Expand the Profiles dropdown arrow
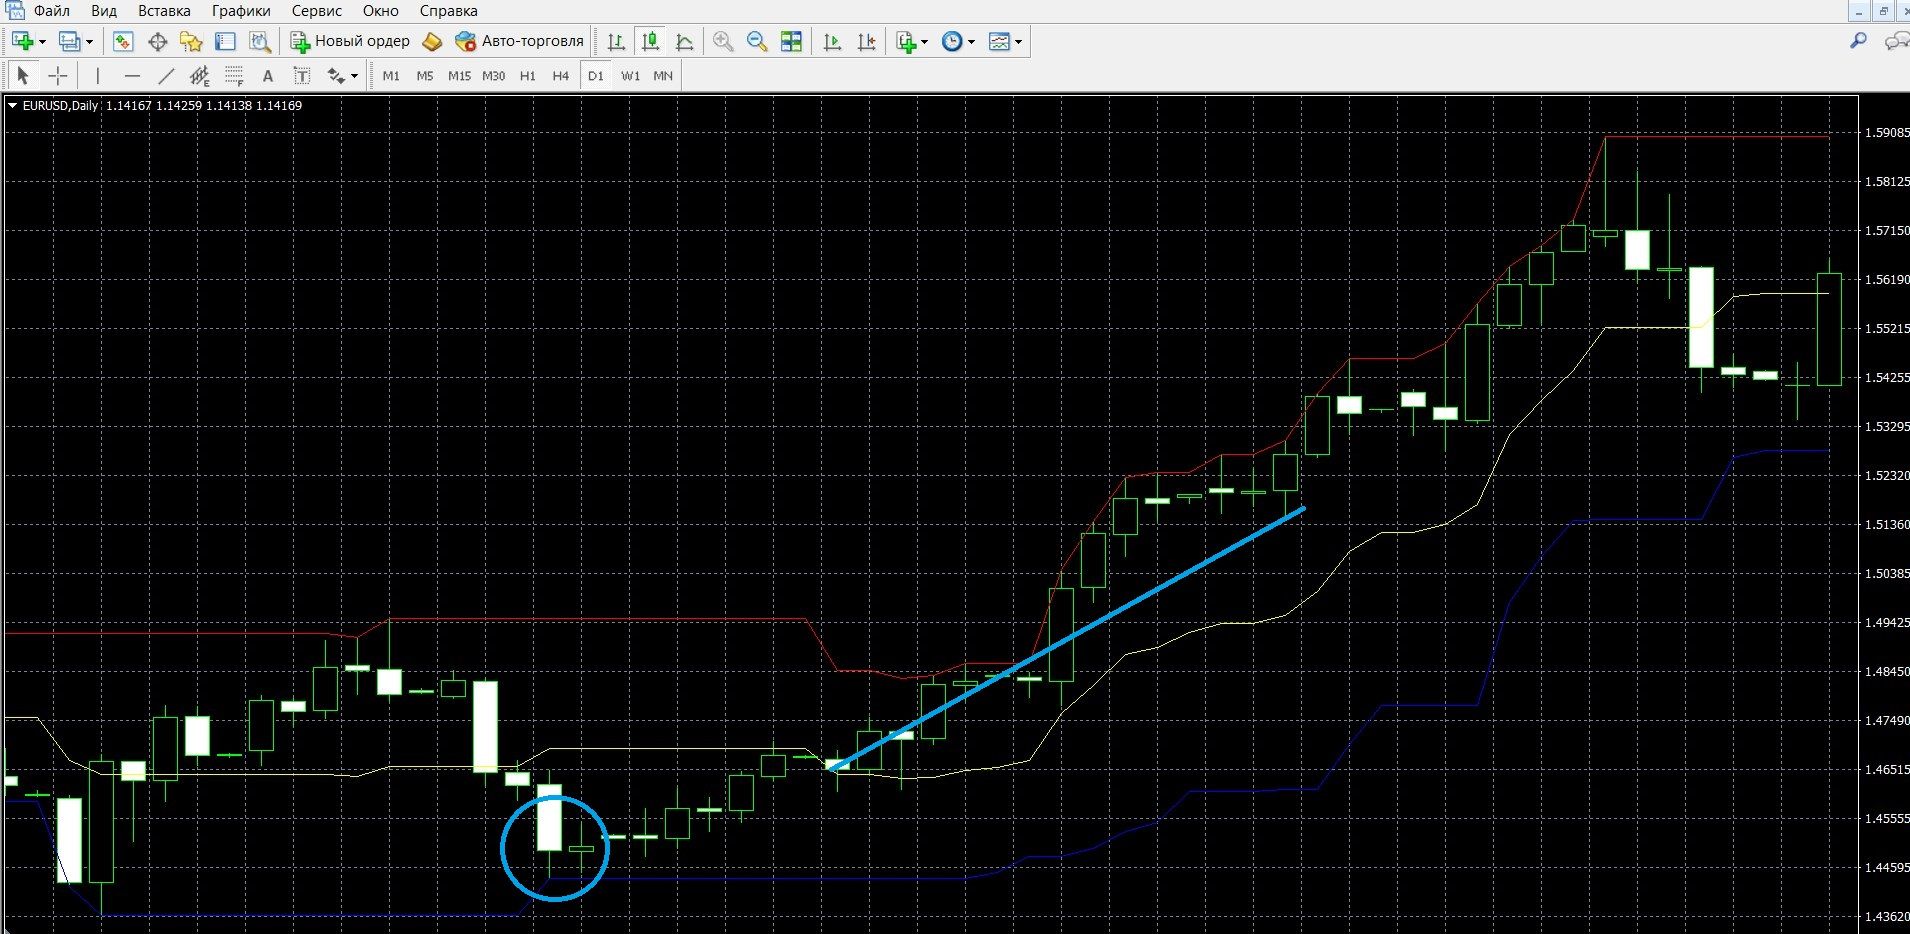Image resolution: width=1910 pixels, height=934 pixels. (x=89, y=41)
